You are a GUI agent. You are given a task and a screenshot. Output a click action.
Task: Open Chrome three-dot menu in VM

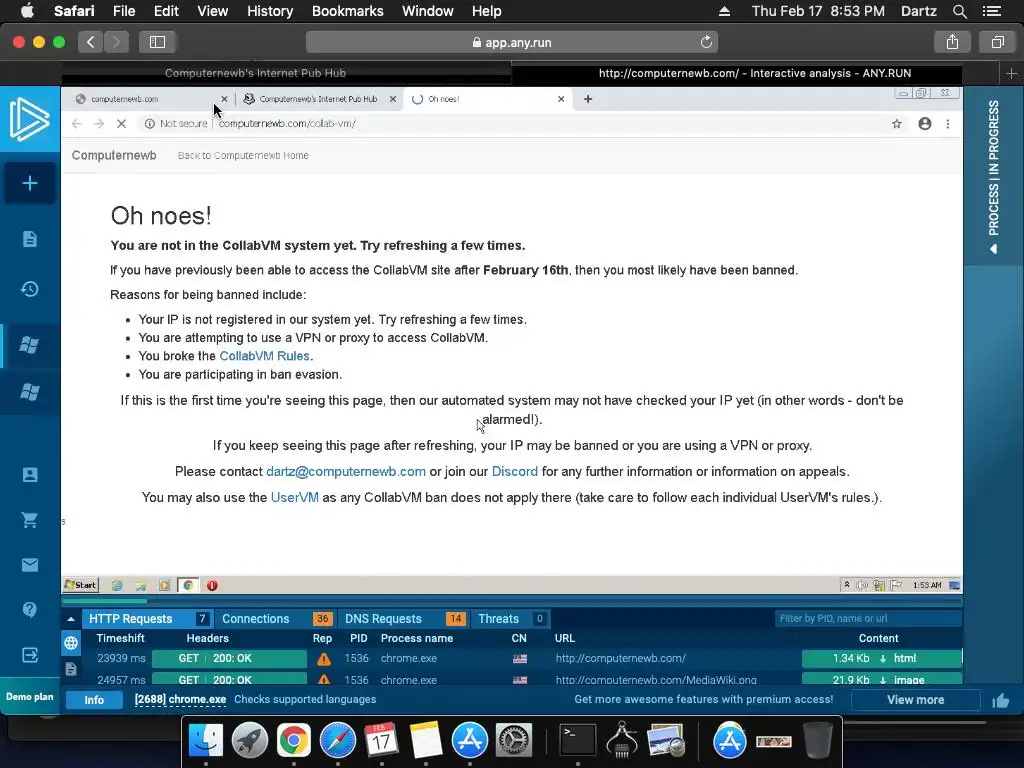pos(948,123)
